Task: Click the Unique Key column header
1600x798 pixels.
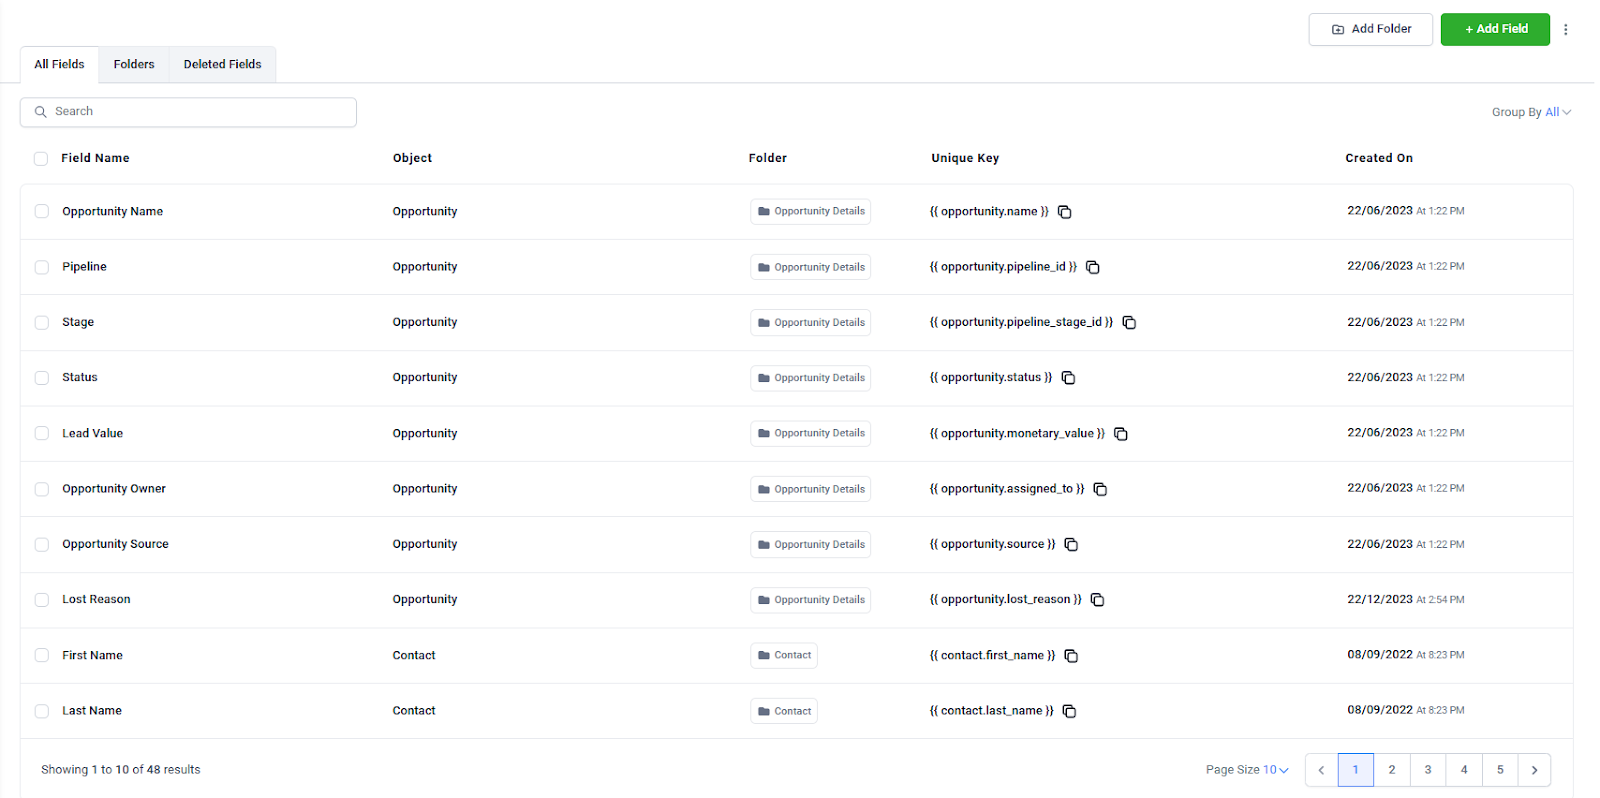Action: pyautogui.click(x=965, y=158)
